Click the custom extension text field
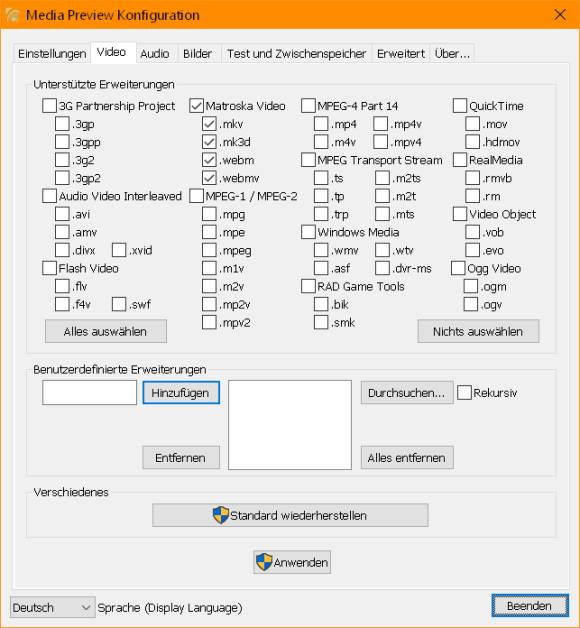Screen dimensions: 580x628 coord(89,392)
